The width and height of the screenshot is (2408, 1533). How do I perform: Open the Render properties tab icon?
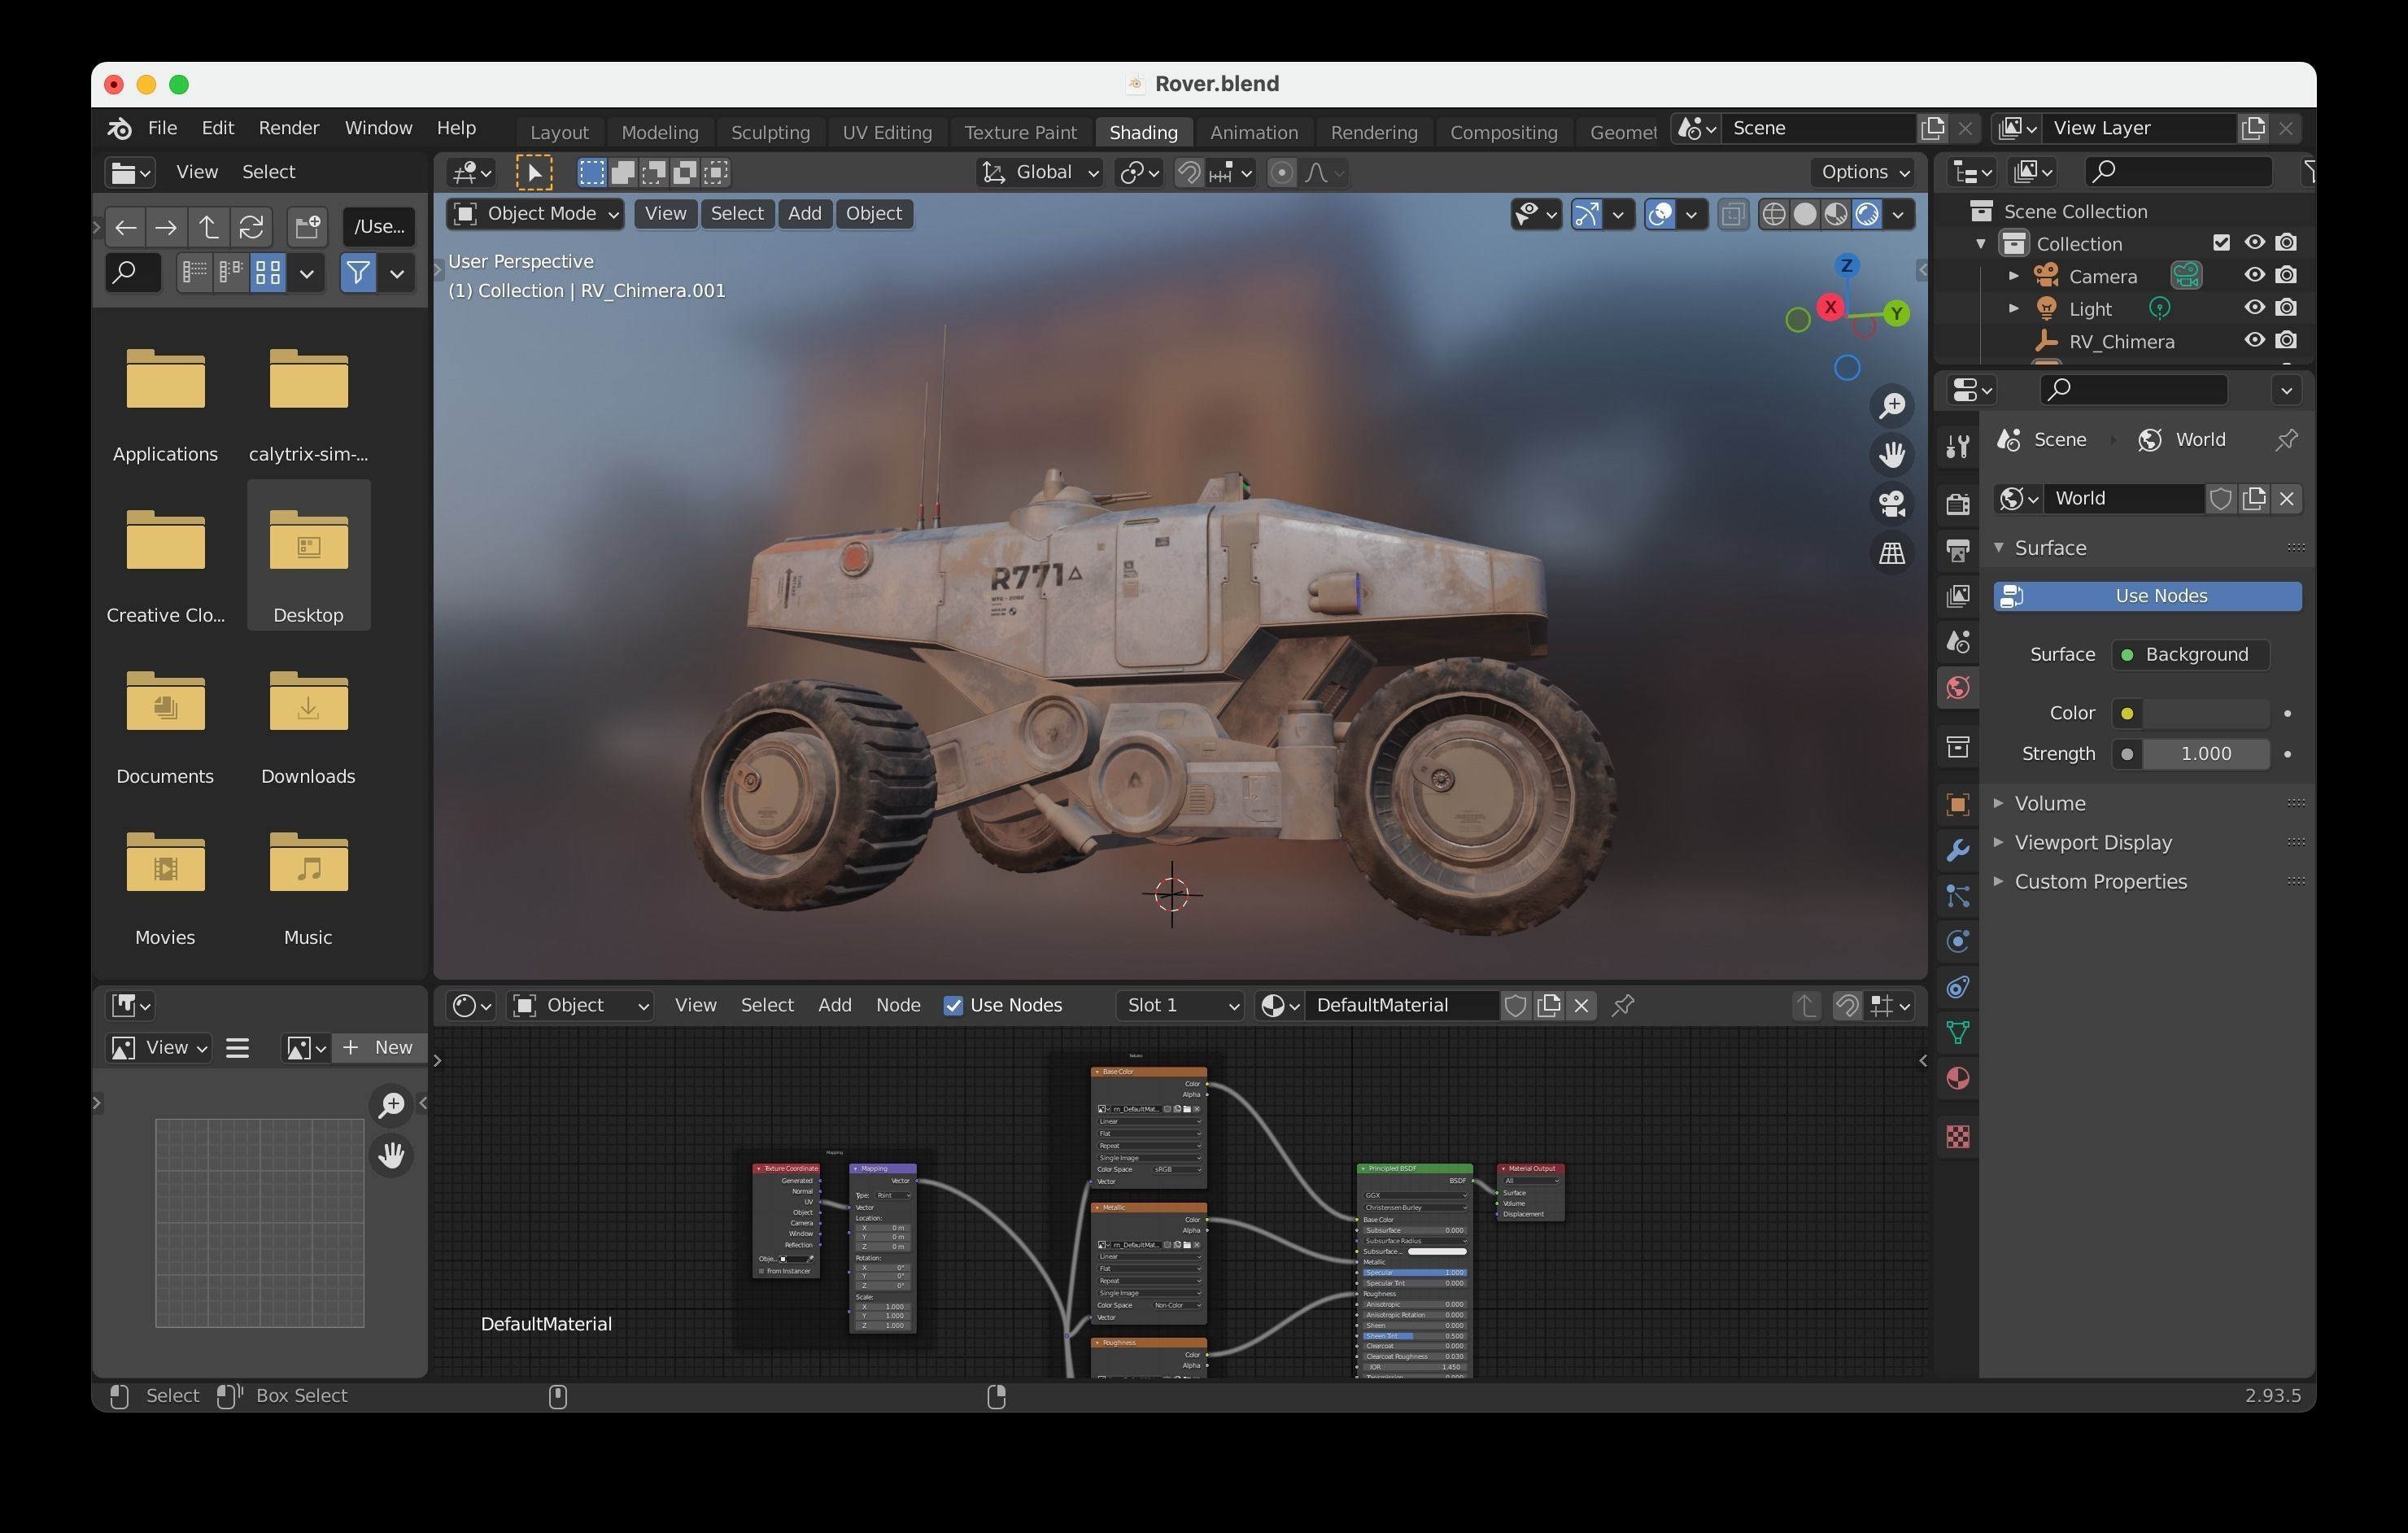[x=1957, y=503]
